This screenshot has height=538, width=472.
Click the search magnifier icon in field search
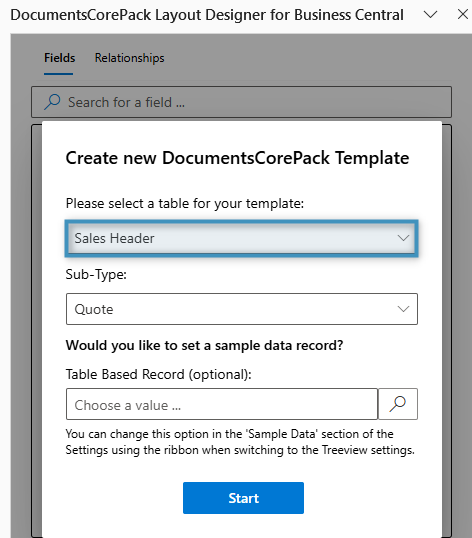[x=52, y=102]
